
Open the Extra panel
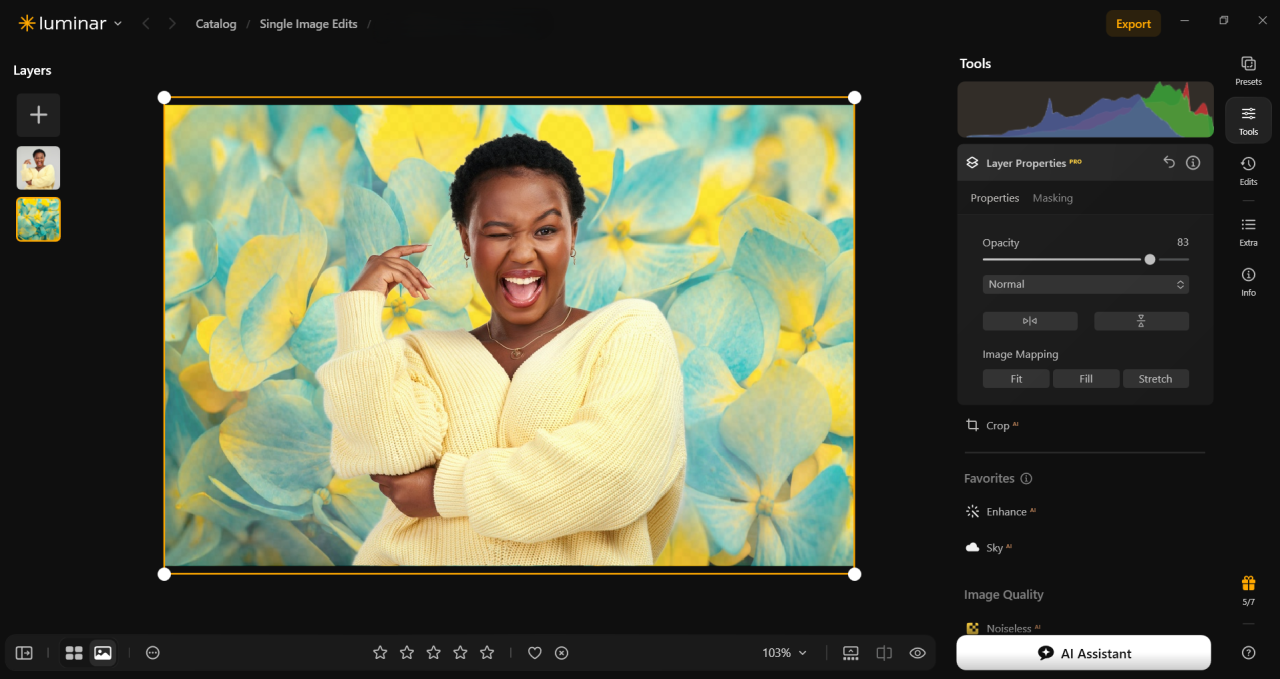1248,231
